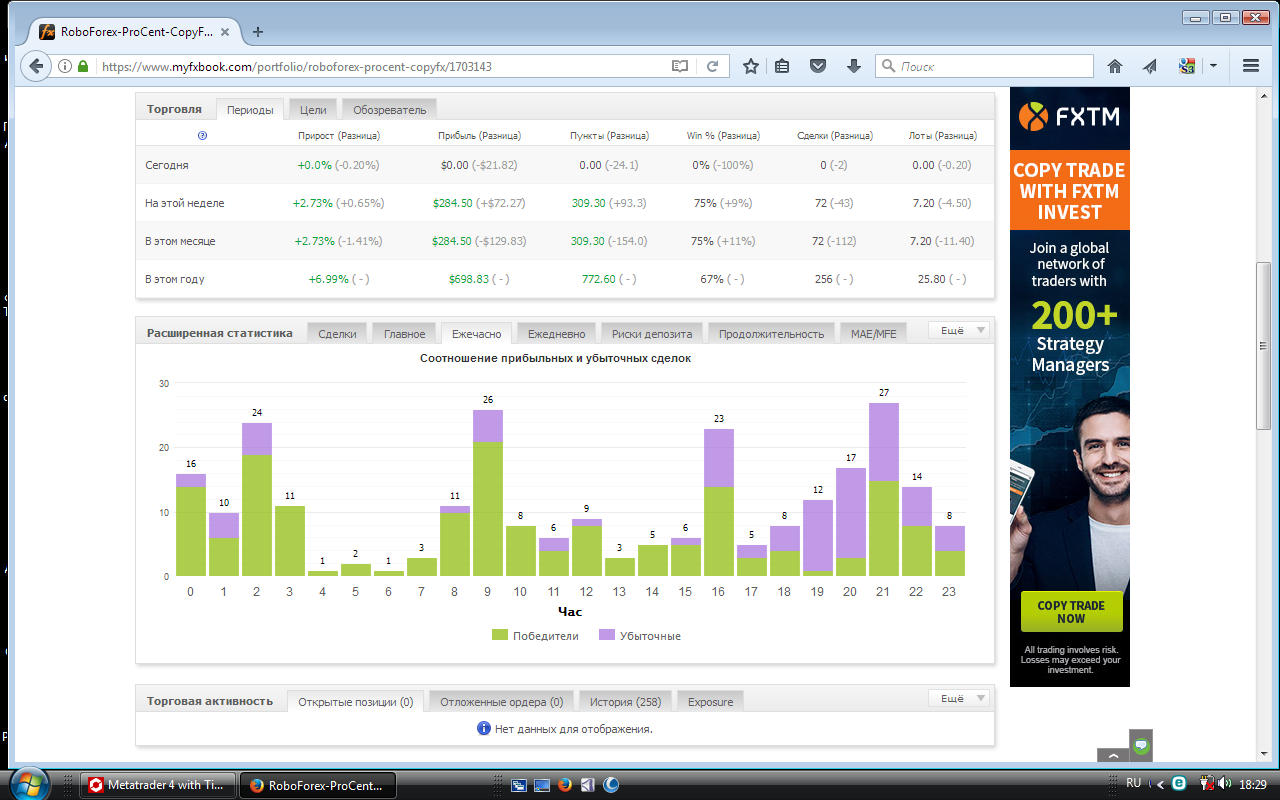Open the Google extension toolbar icon
The width and height of the screenshot is (1280, 800).
click(1187, 66)
